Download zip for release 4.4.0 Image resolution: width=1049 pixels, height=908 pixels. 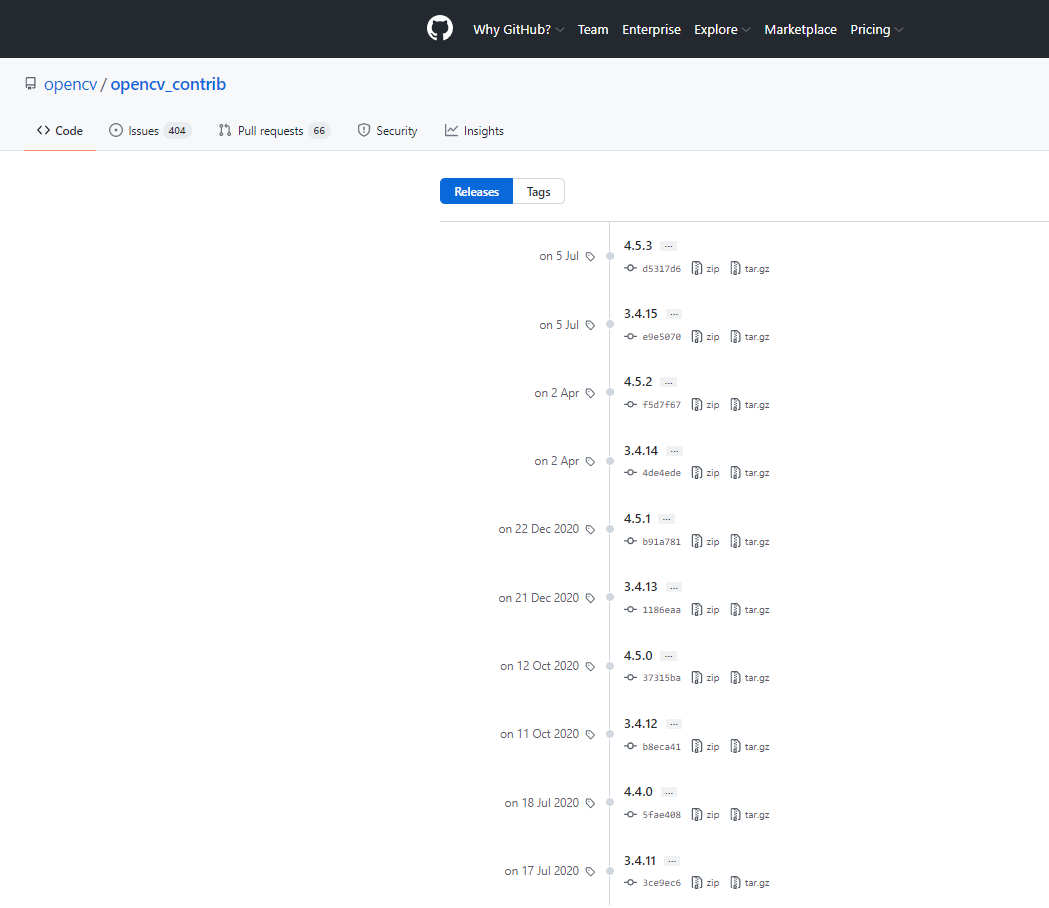point(706,814)
